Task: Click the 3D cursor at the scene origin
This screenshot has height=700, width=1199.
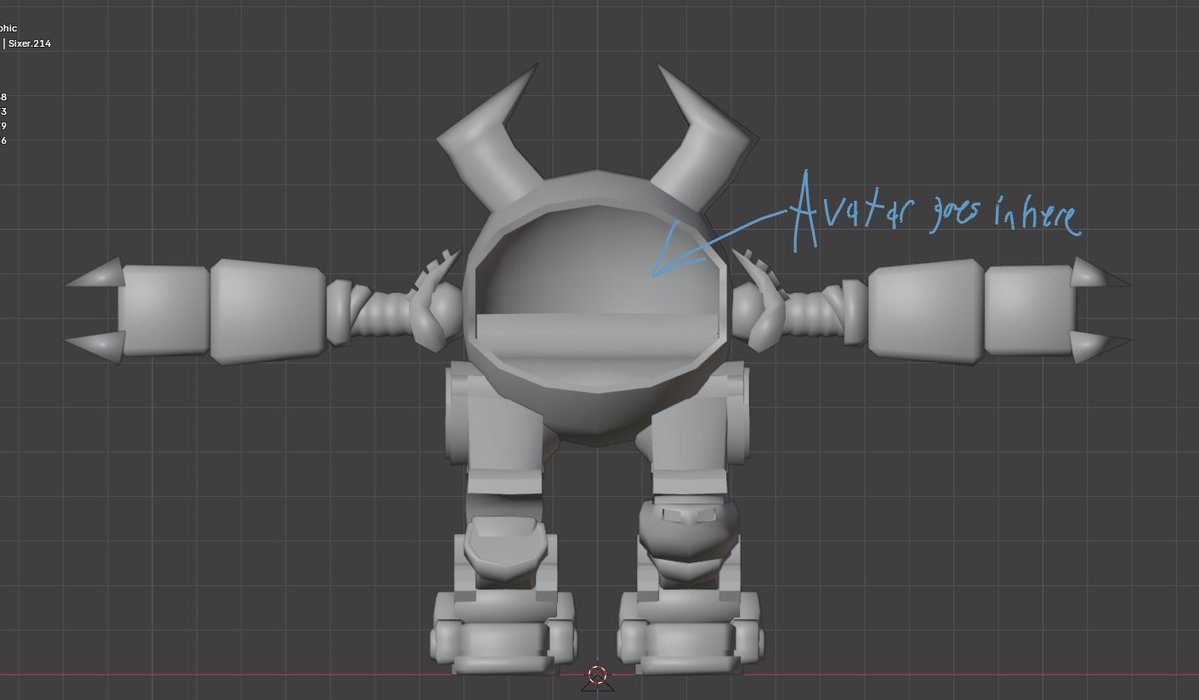Action: click(x=597, y=675)
